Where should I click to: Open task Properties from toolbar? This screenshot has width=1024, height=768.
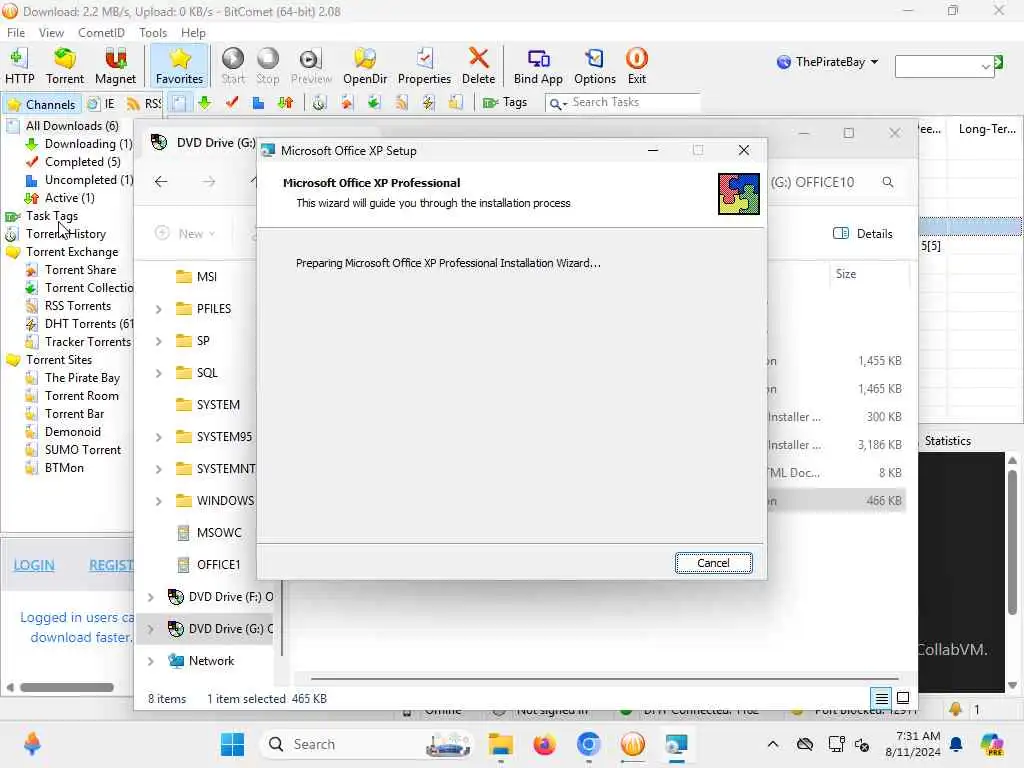click(424, 66)
